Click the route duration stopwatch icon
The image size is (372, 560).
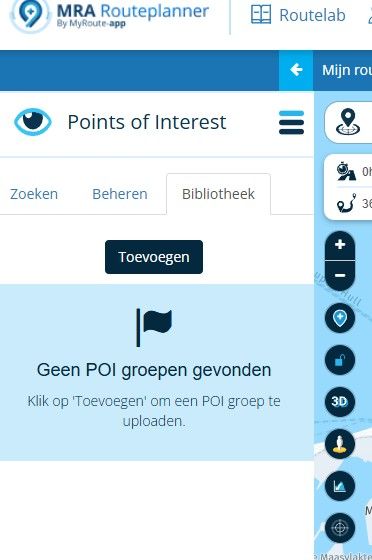point(346,171)
